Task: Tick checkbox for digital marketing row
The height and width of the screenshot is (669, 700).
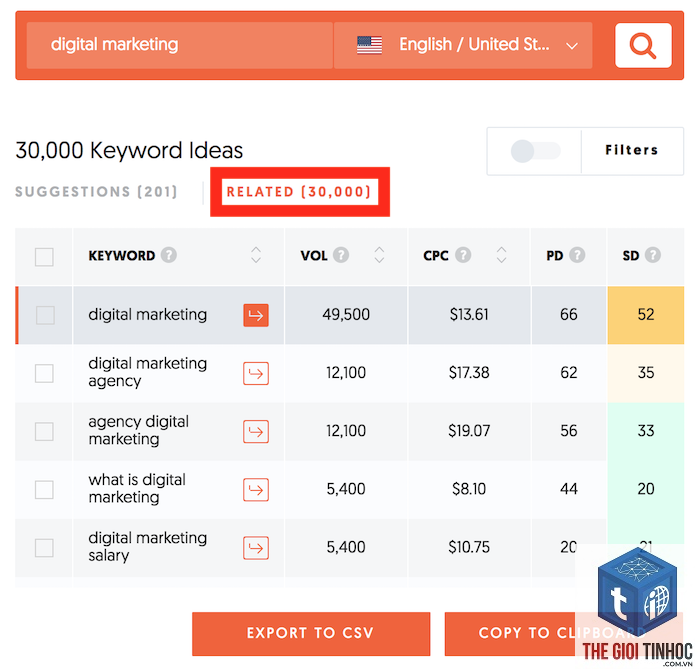Action: coord(45,315)
